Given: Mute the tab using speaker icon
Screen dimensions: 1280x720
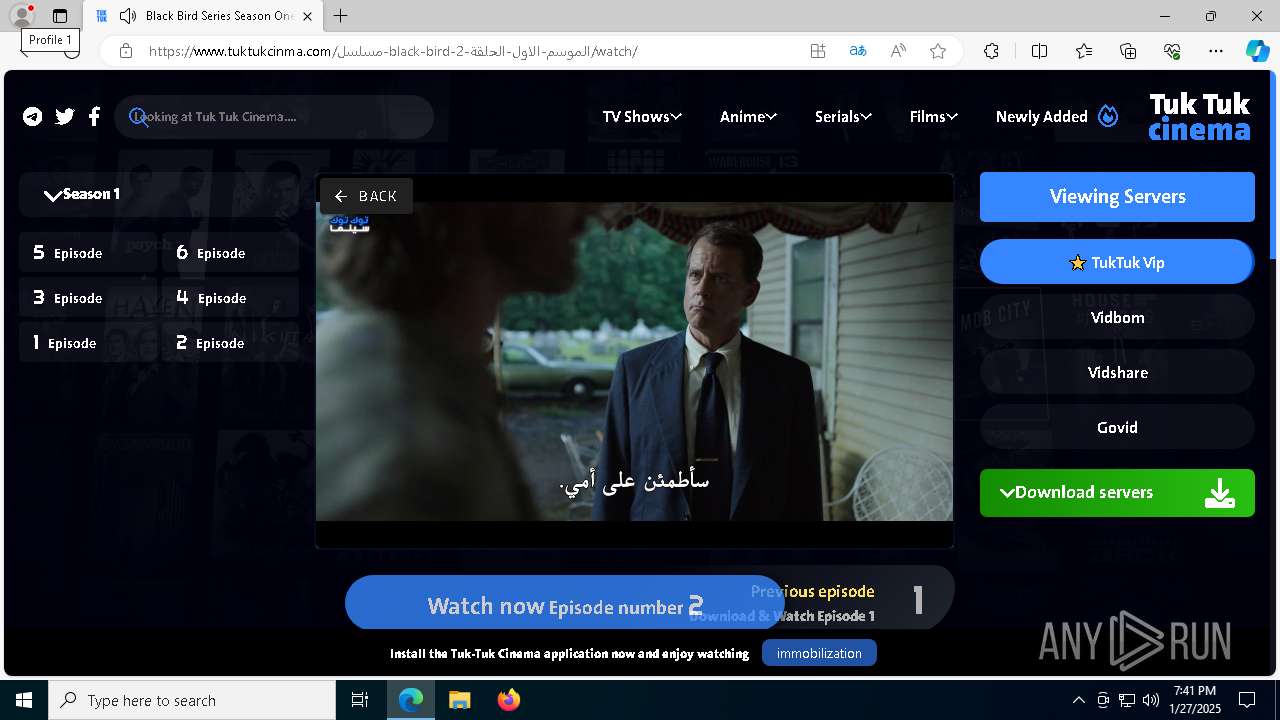Looking at the screenshot, I should 127,16.
